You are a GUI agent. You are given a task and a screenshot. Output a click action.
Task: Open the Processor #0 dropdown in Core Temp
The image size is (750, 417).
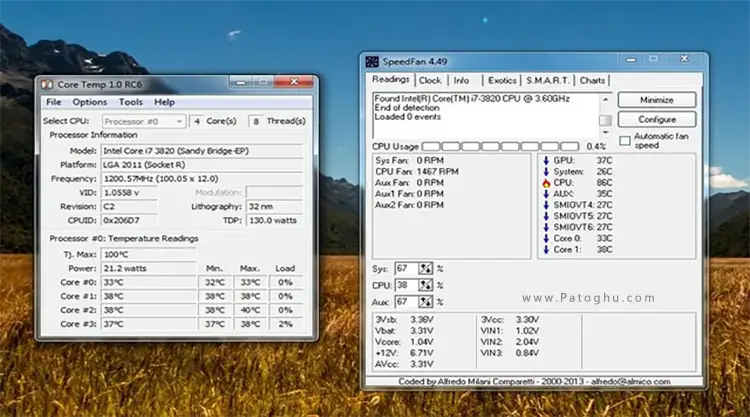tap(143, 121)
